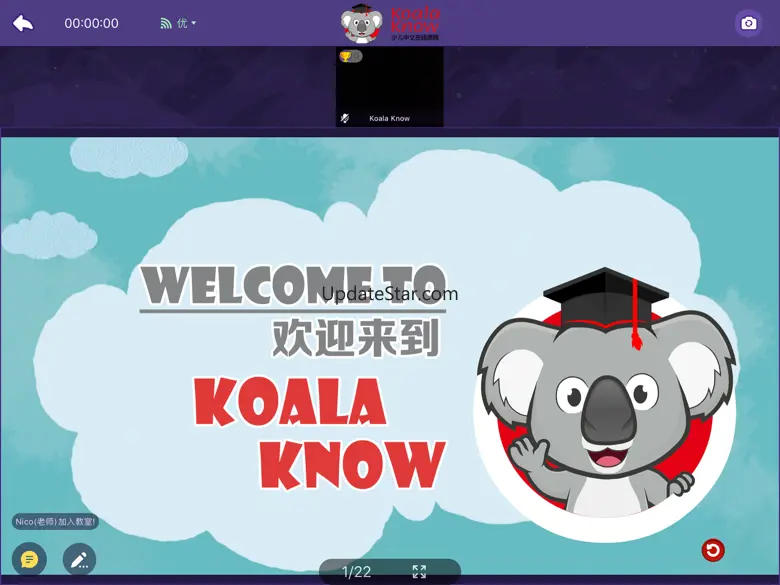This screenshot has width=780, height=585.
Task: Select the Koala Know video tile
Action: point(390,87)
